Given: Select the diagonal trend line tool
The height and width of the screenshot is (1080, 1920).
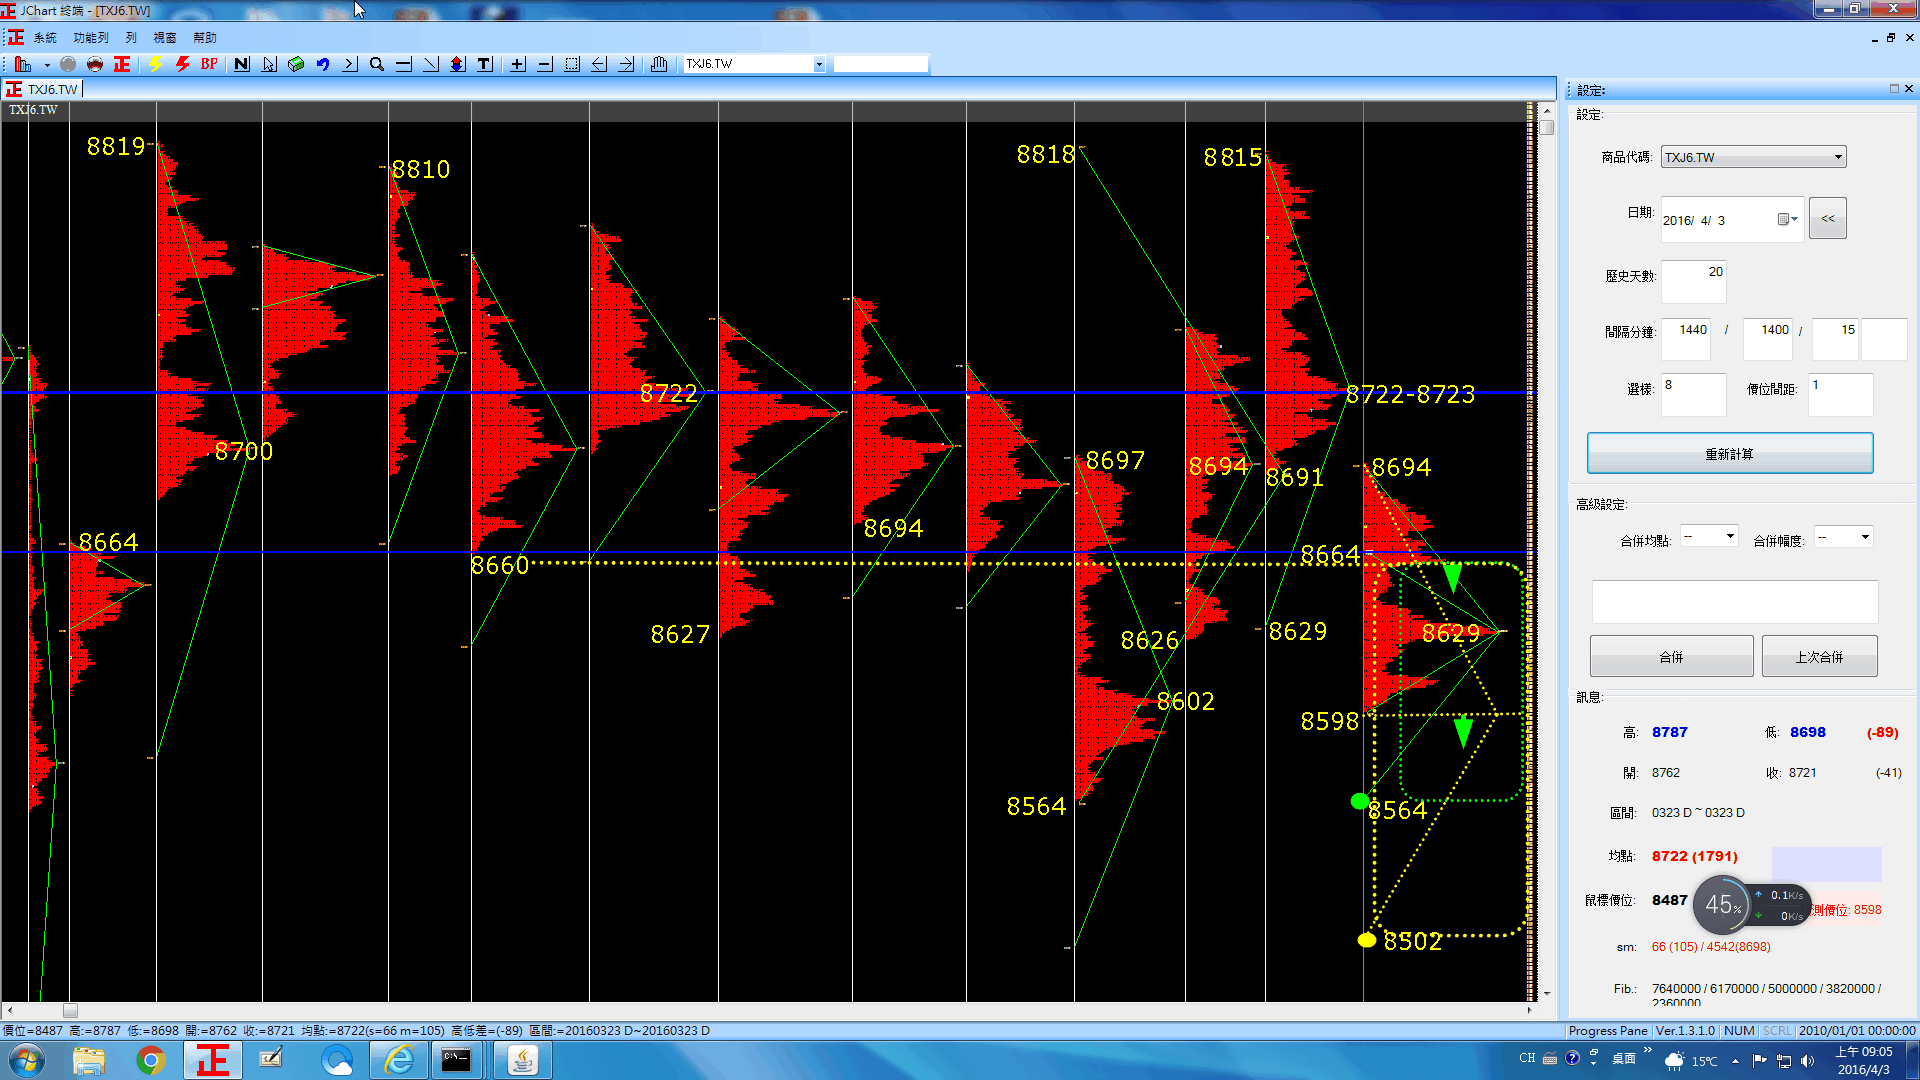Looking at the screenshot, I should [431, 64].
